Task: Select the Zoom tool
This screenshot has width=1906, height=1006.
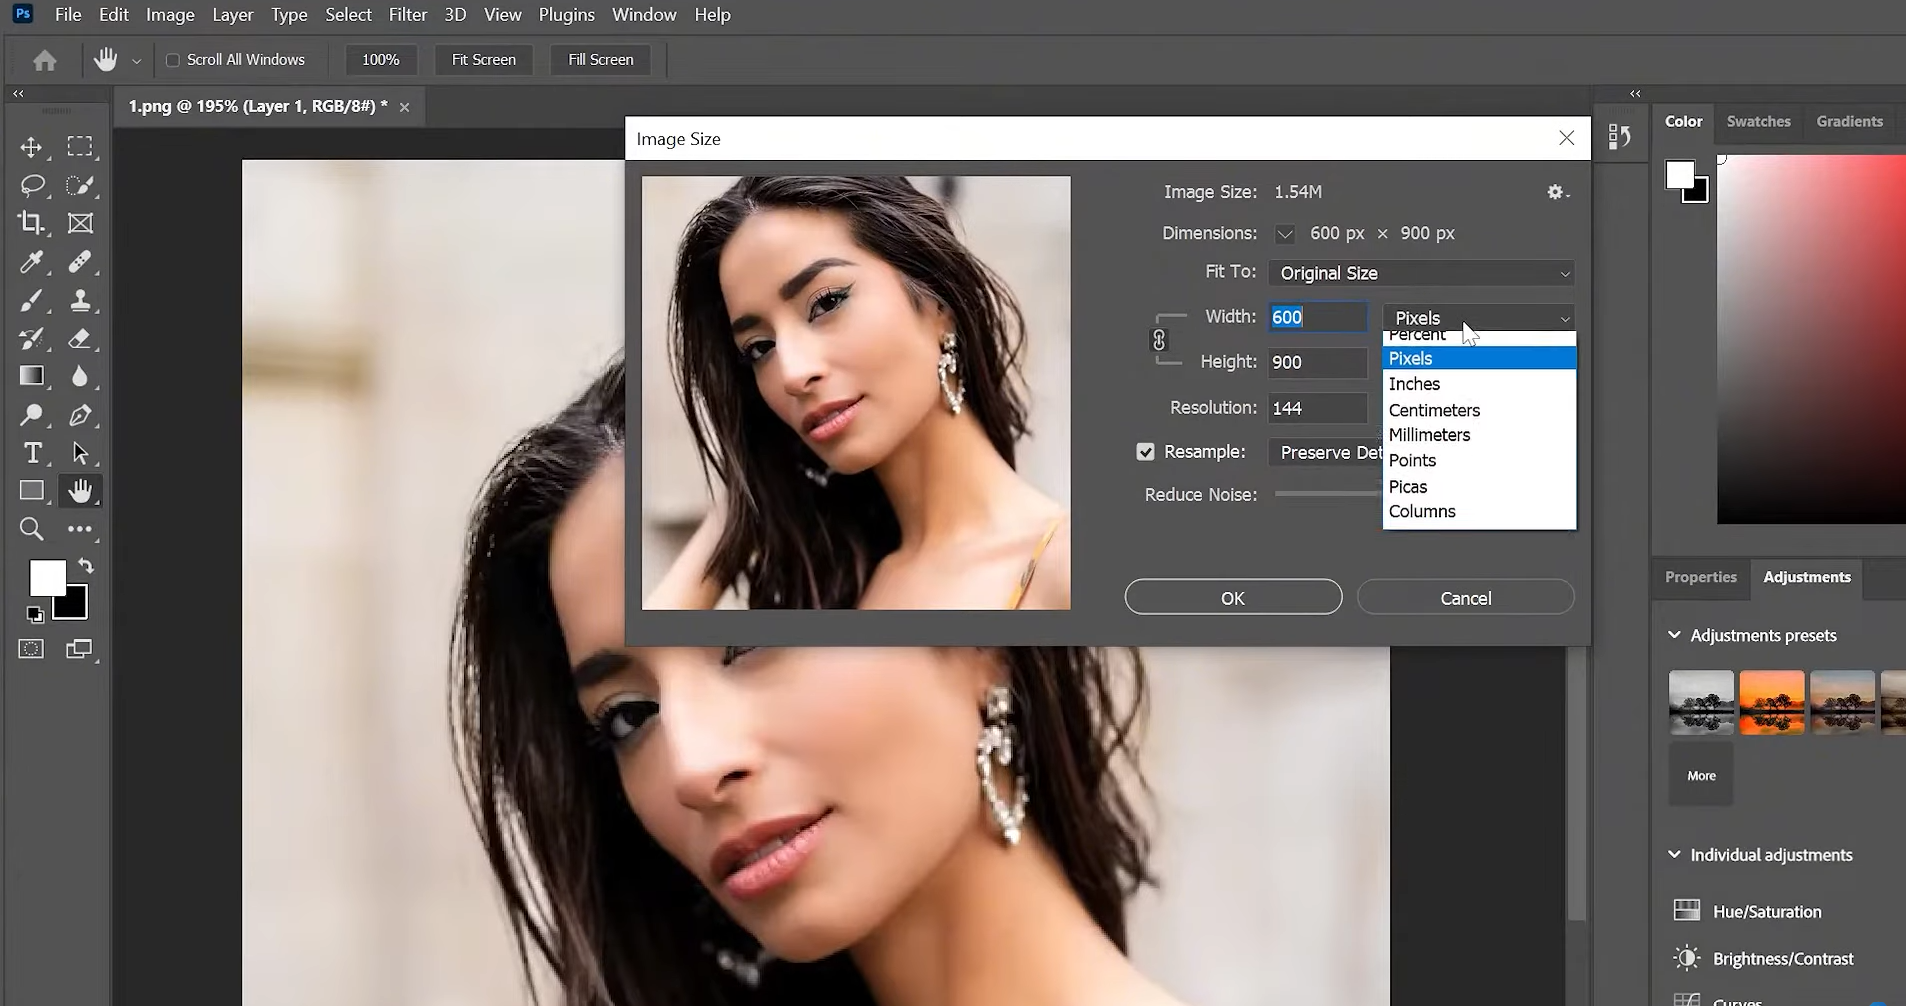Action: pyautogui.click(x=31, y=528)
